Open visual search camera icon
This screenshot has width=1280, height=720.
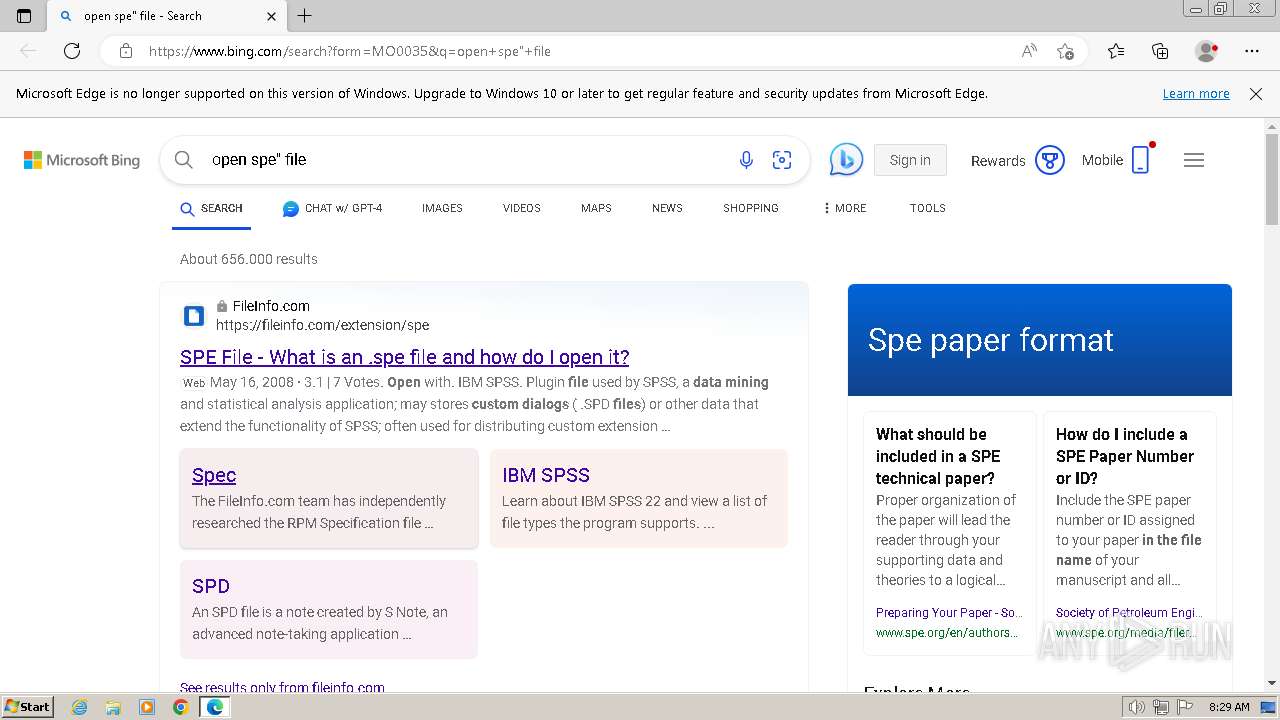pyautogui.click(x=782, y=160)
